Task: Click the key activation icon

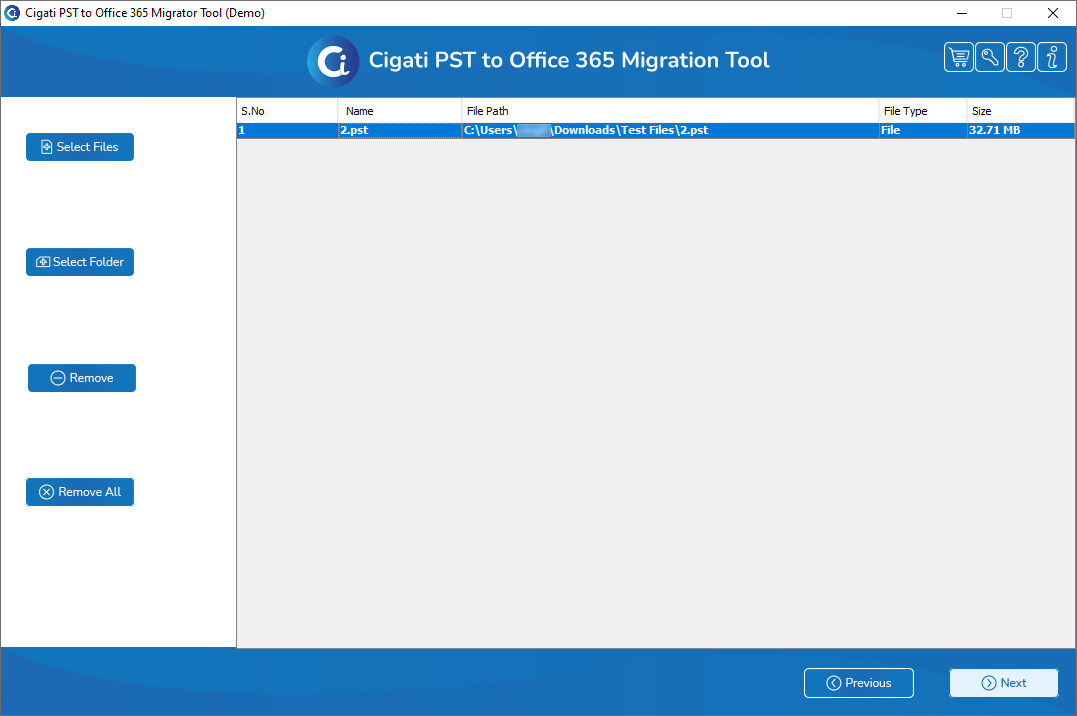Action: [x=990, y=57]
